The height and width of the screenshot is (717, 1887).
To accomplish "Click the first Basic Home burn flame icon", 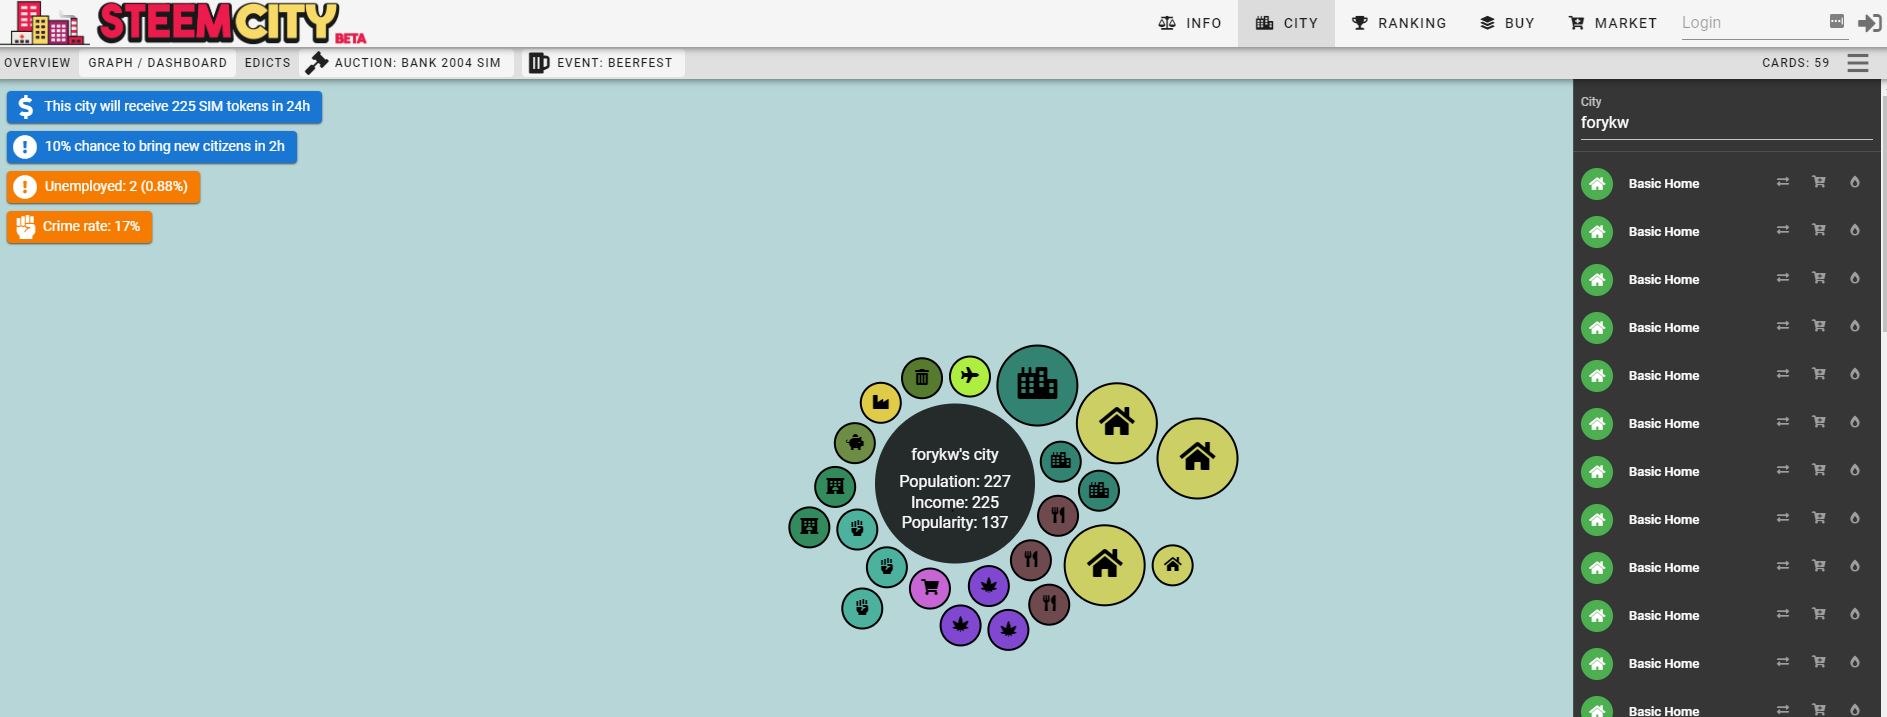I will 1854,182.
